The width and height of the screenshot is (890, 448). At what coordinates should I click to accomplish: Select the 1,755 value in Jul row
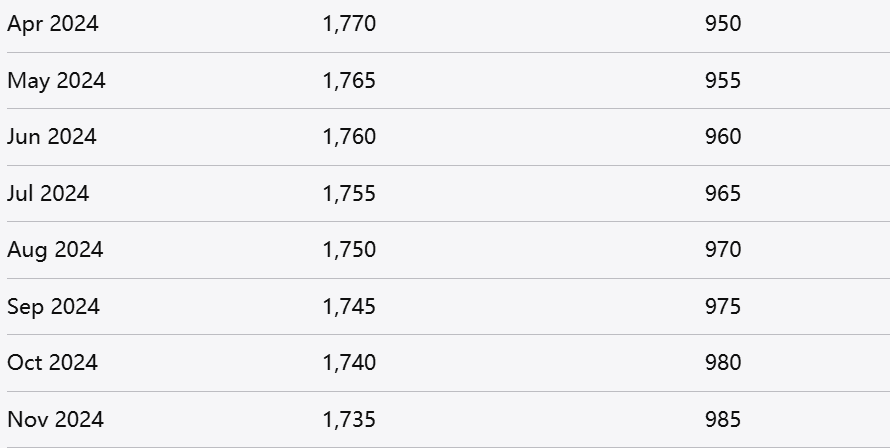(x=349, y=193)
